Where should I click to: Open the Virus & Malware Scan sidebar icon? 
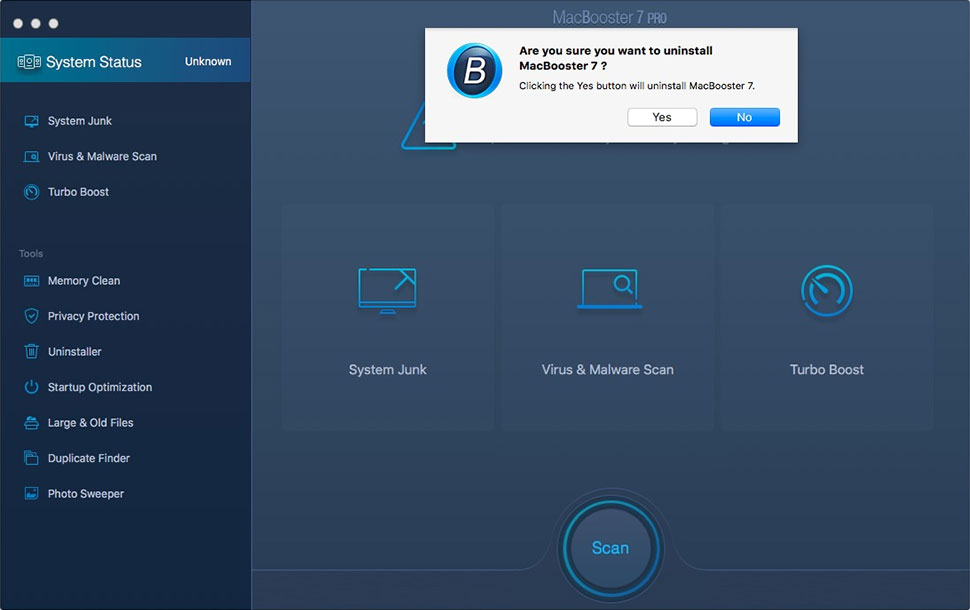coord(29,156)
